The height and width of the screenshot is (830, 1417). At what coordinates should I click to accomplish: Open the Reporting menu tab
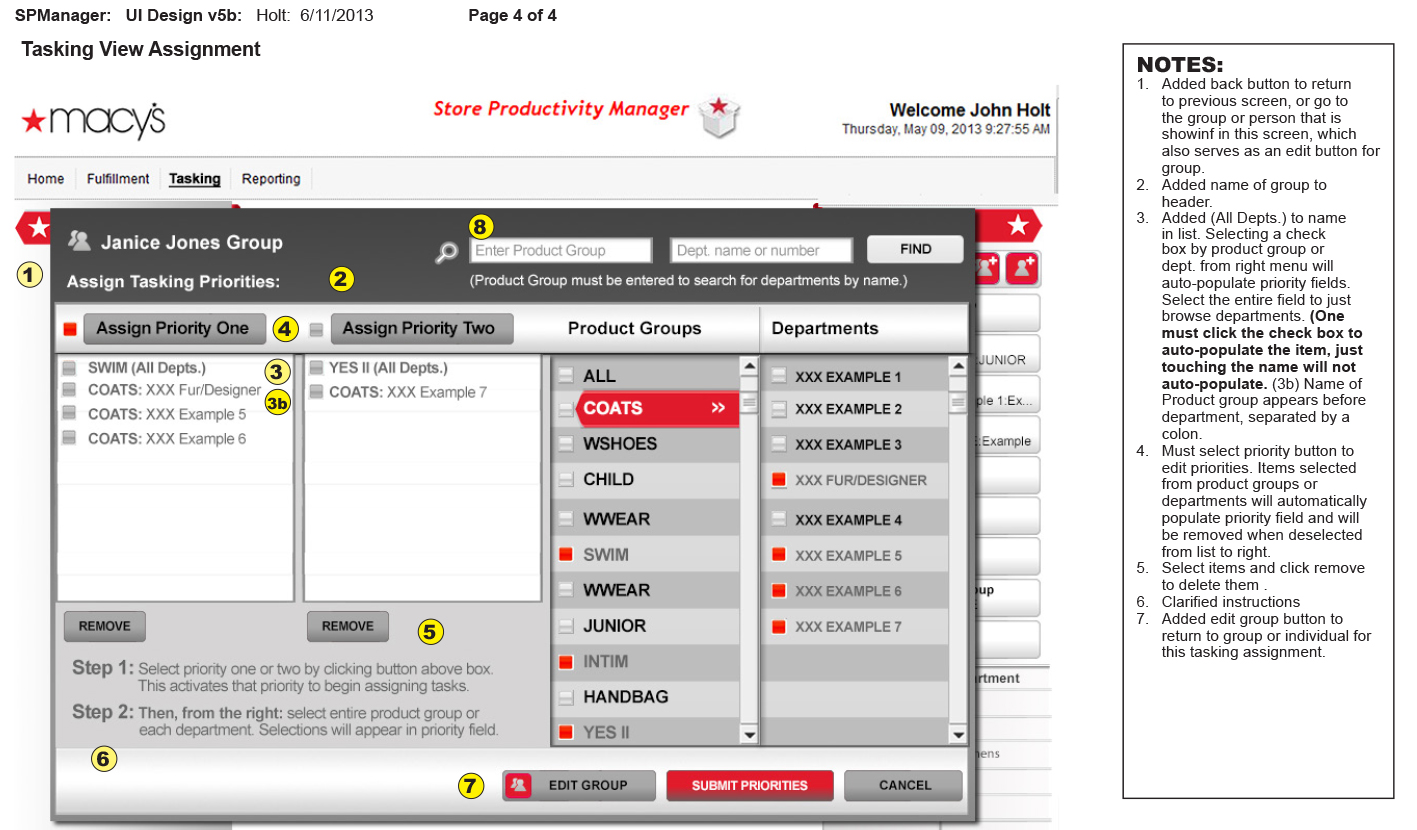point(271,179)
